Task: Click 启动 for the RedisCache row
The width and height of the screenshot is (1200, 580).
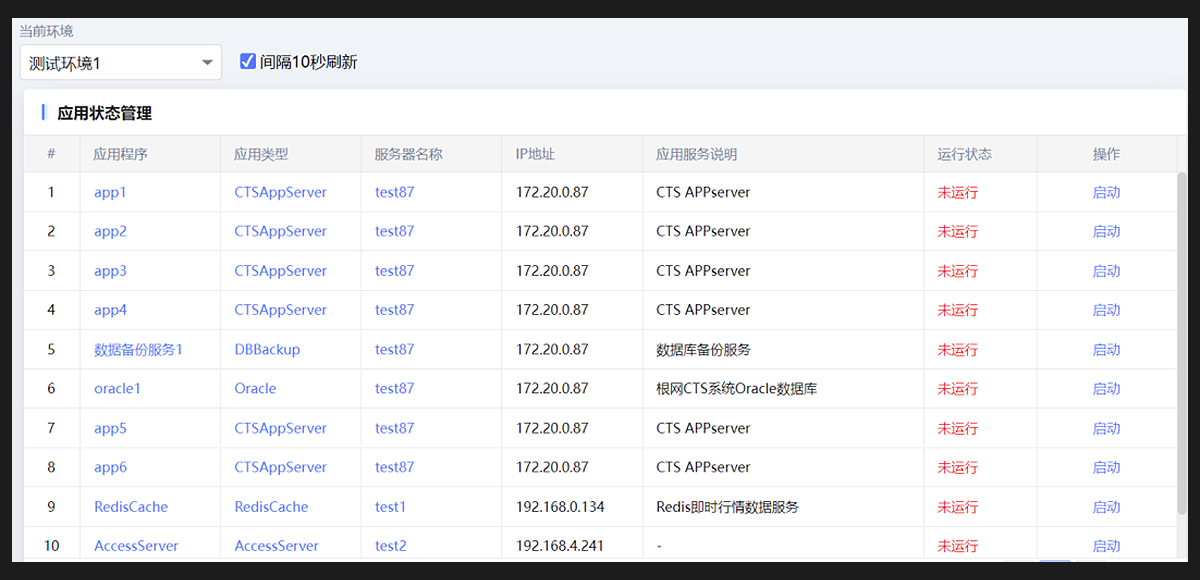Action: coord(1106,507)
